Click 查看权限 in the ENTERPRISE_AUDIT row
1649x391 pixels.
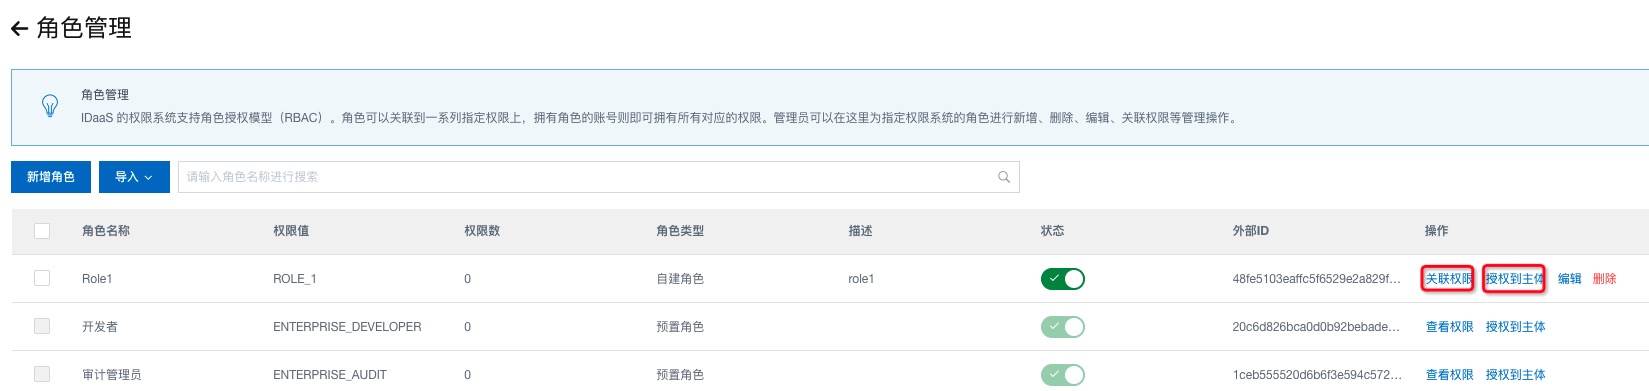[x=1449, y=375]
